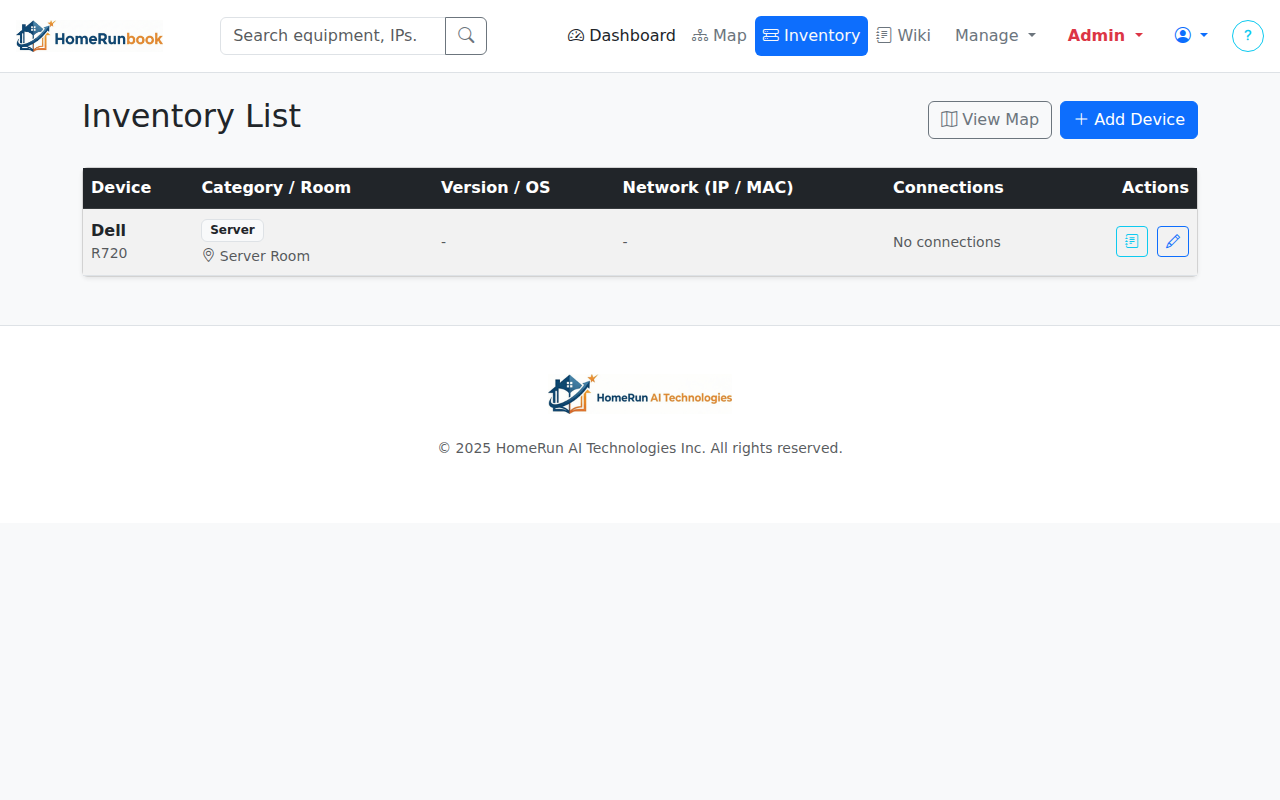Click the pencil edit icon for Dell R720
The width and height of the screenshot is (1280, 800).
click(1172, 241)
